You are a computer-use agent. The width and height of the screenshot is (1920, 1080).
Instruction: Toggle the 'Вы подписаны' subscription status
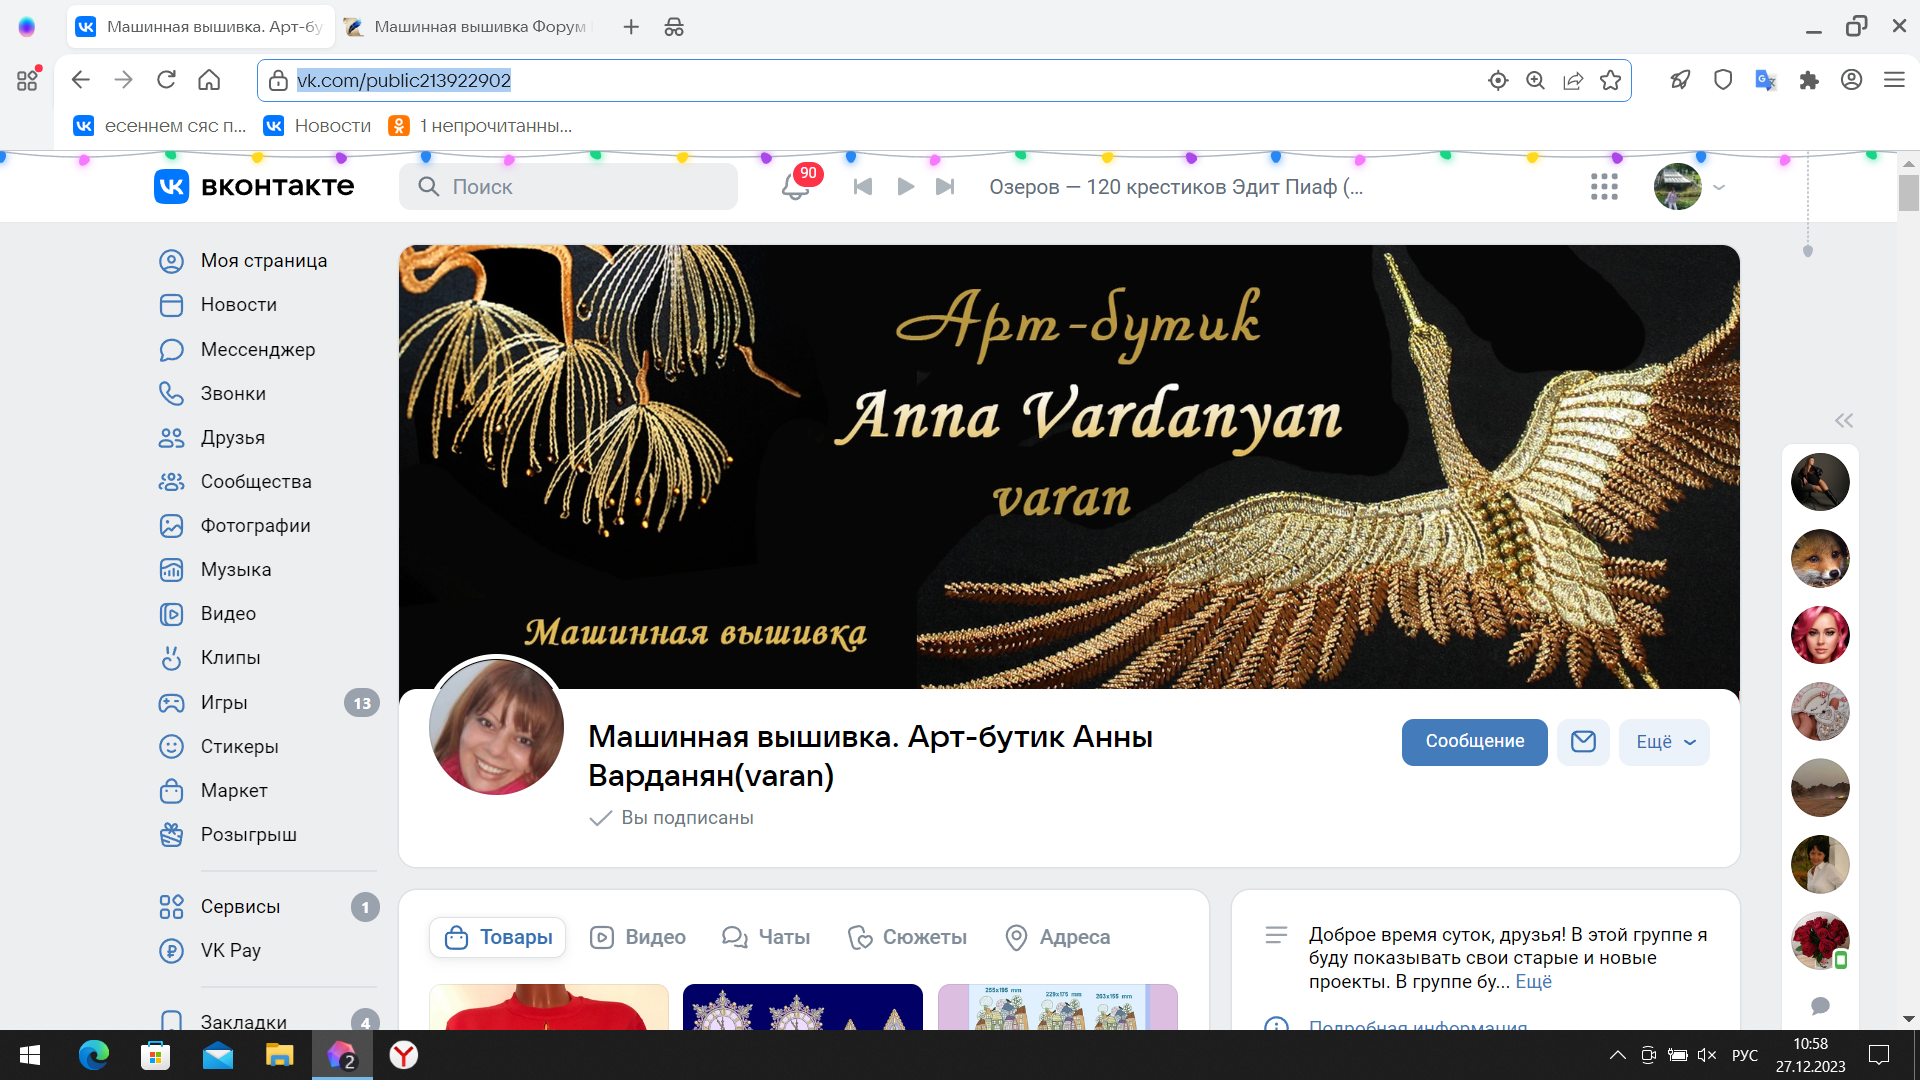point(686,817)
